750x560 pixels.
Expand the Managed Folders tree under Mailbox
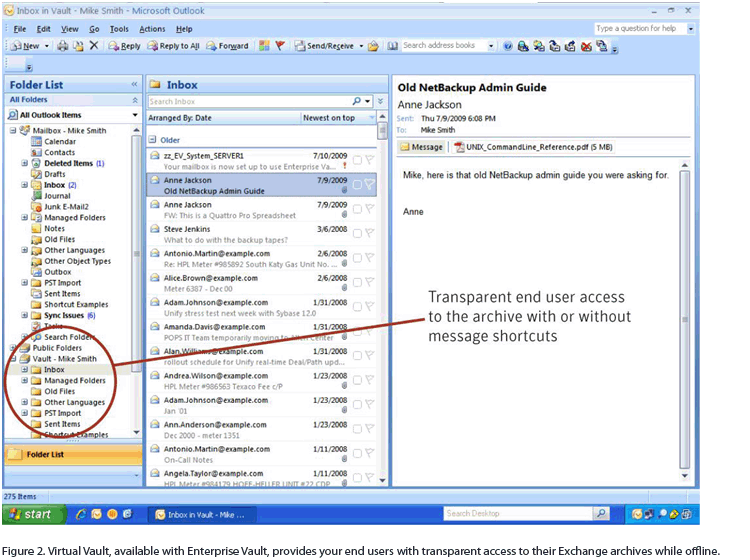(x=25, y=218)
